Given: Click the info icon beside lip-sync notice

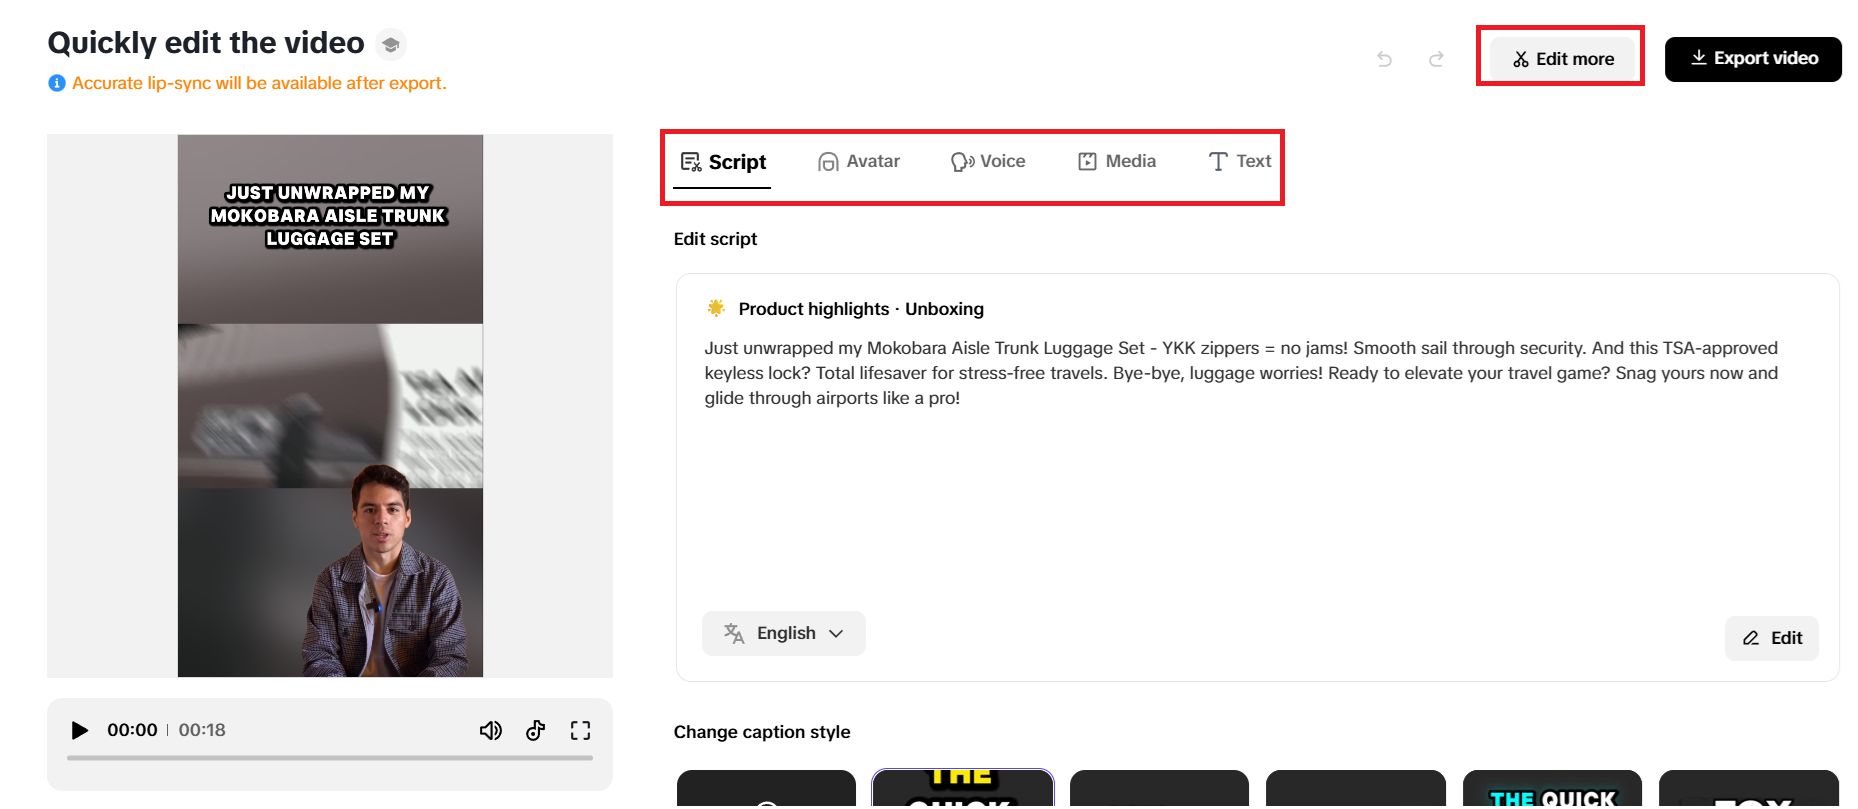Looking at the screenshot, I should click(x=57, y=83).
